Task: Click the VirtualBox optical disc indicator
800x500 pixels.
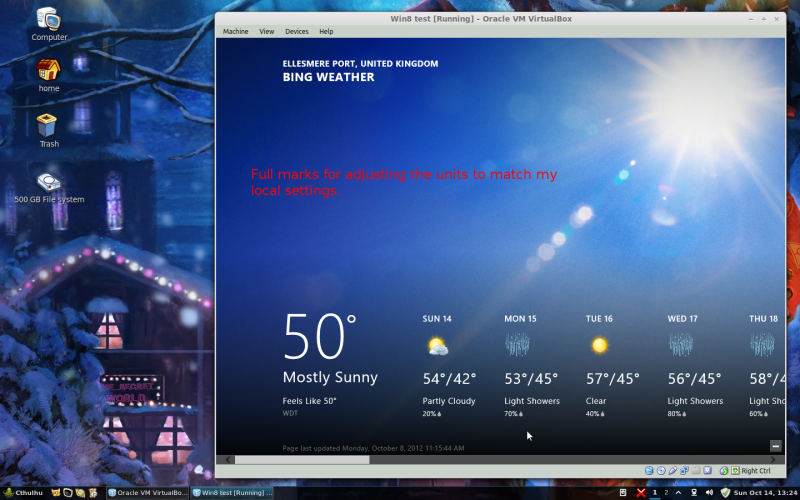Action: click(x=661, y=470)
